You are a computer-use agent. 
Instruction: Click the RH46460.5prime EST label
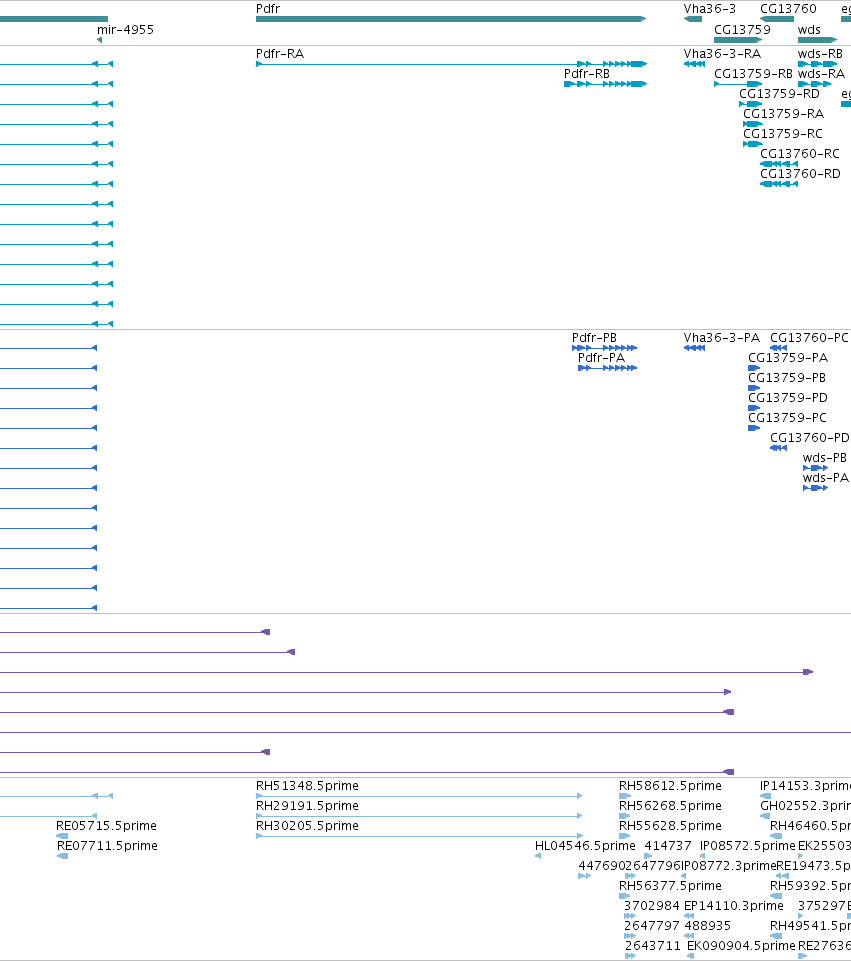pos(810,826)
